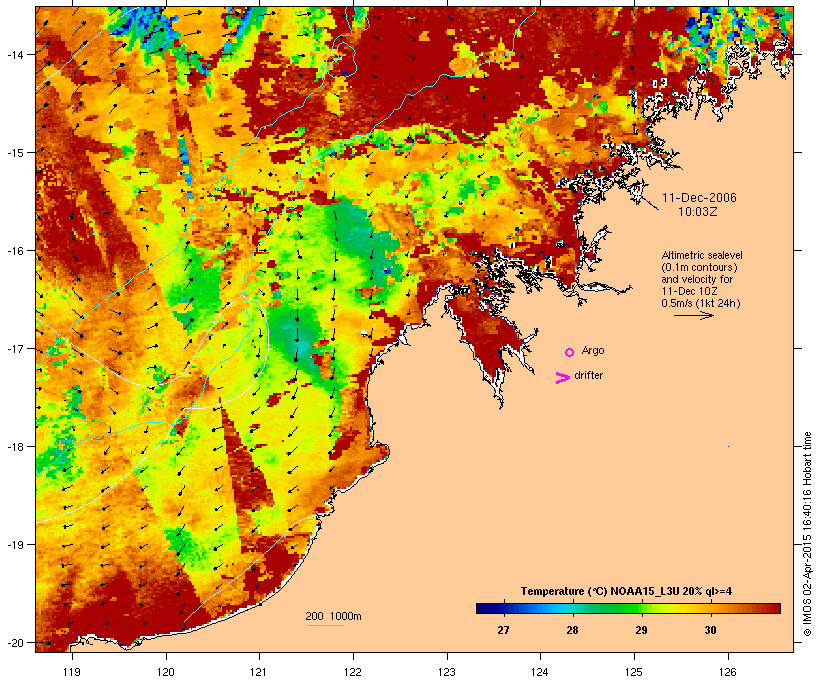The image size is (820, 680).
Task: Click the 0.5m/s velocity scale arrow
Action: click(693, 315)
